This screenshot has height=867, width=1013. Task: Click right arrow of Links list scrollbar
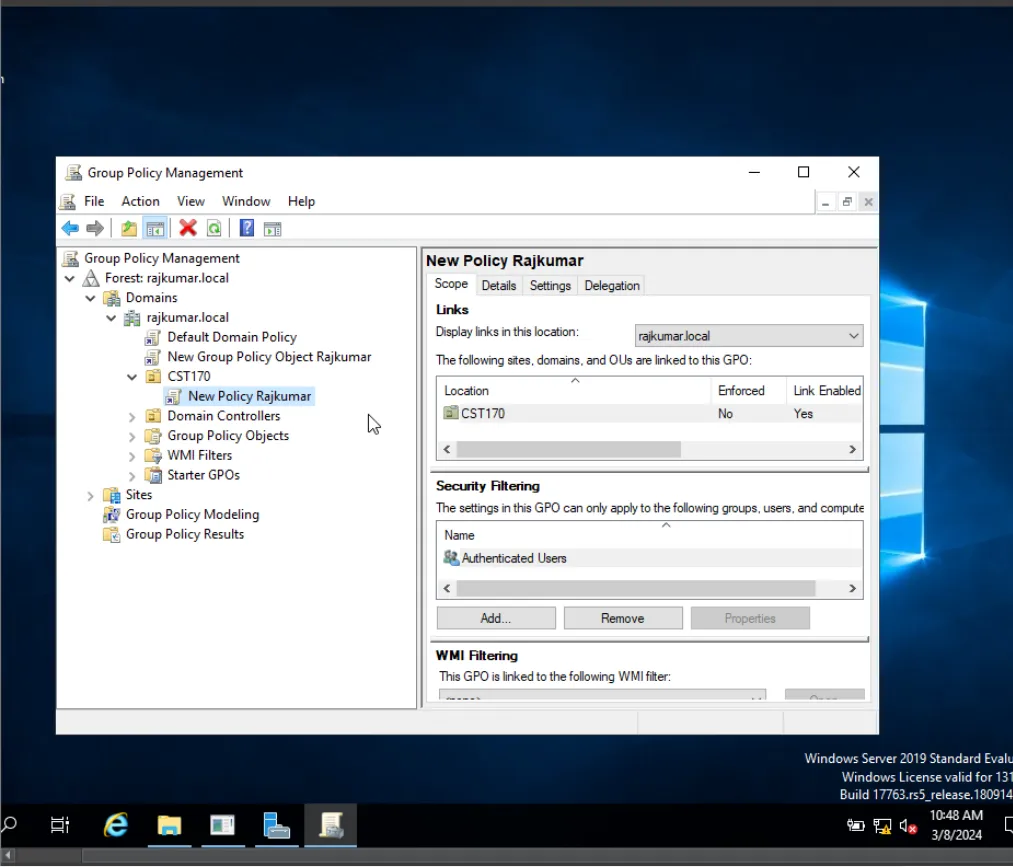[852, 449]
